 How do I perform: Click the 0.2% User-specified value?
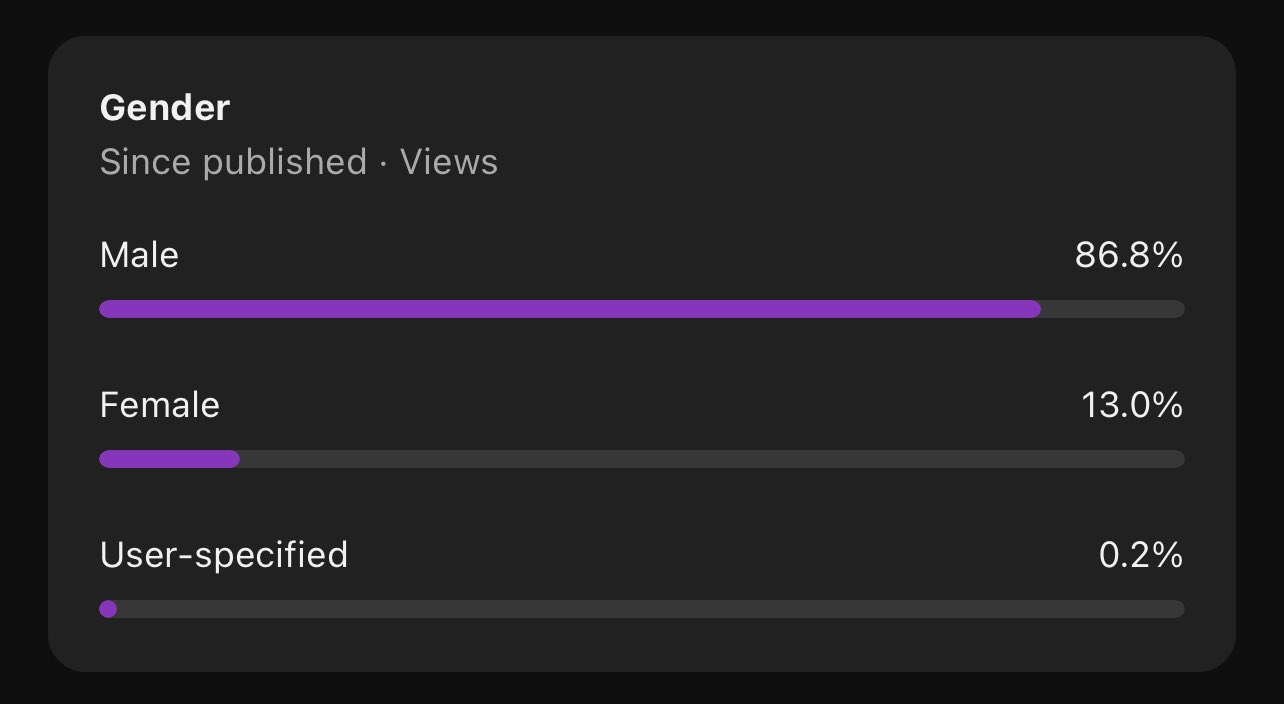tap(1141, 554)
